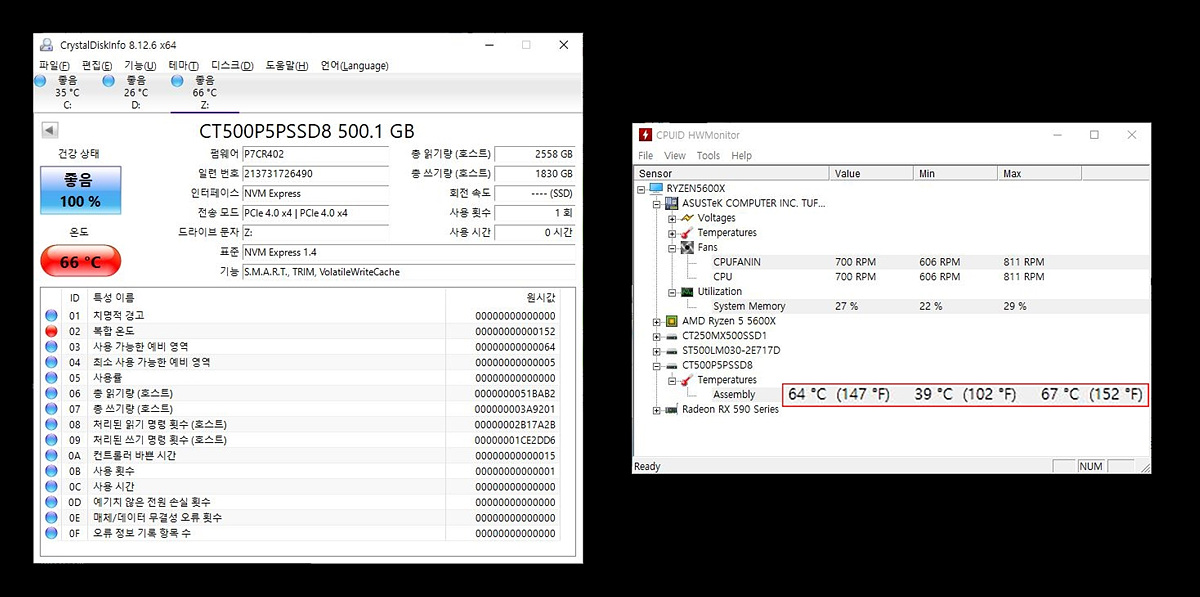The height and width of the screenshot is (597, 1200).
Task: Open HWMonitor File menu
Action: pos(646,156)
